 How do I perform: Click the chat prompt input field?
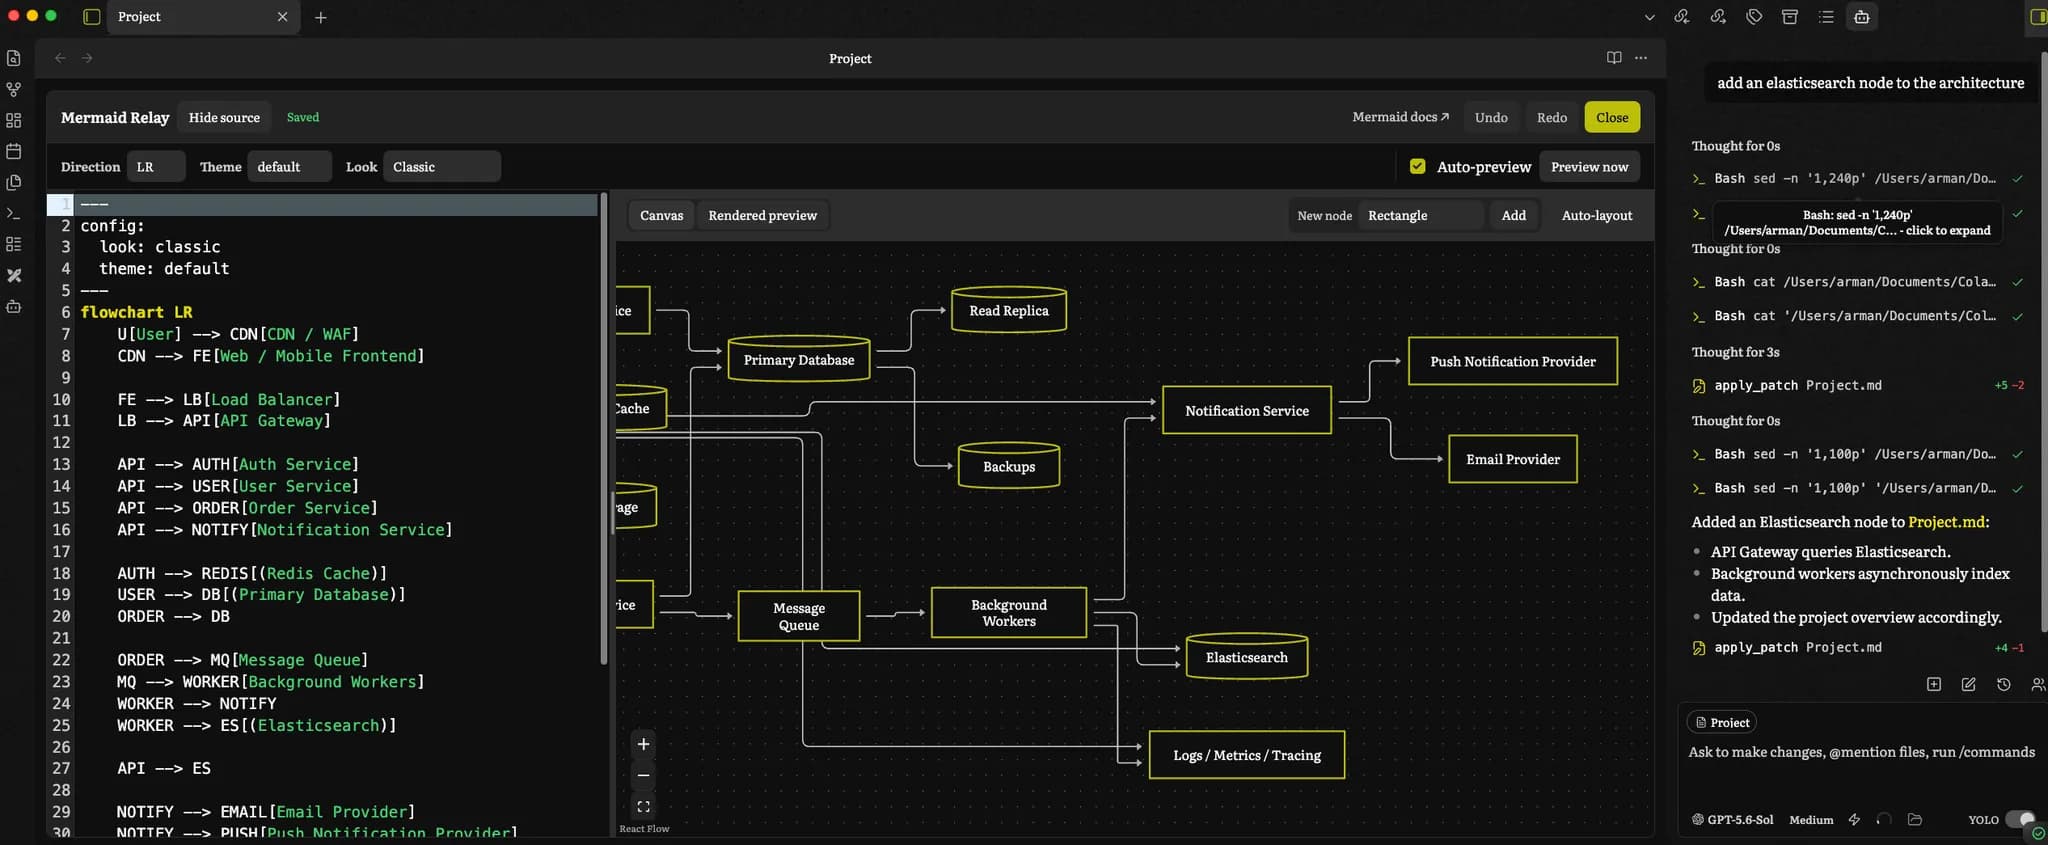click(1861, 752)
